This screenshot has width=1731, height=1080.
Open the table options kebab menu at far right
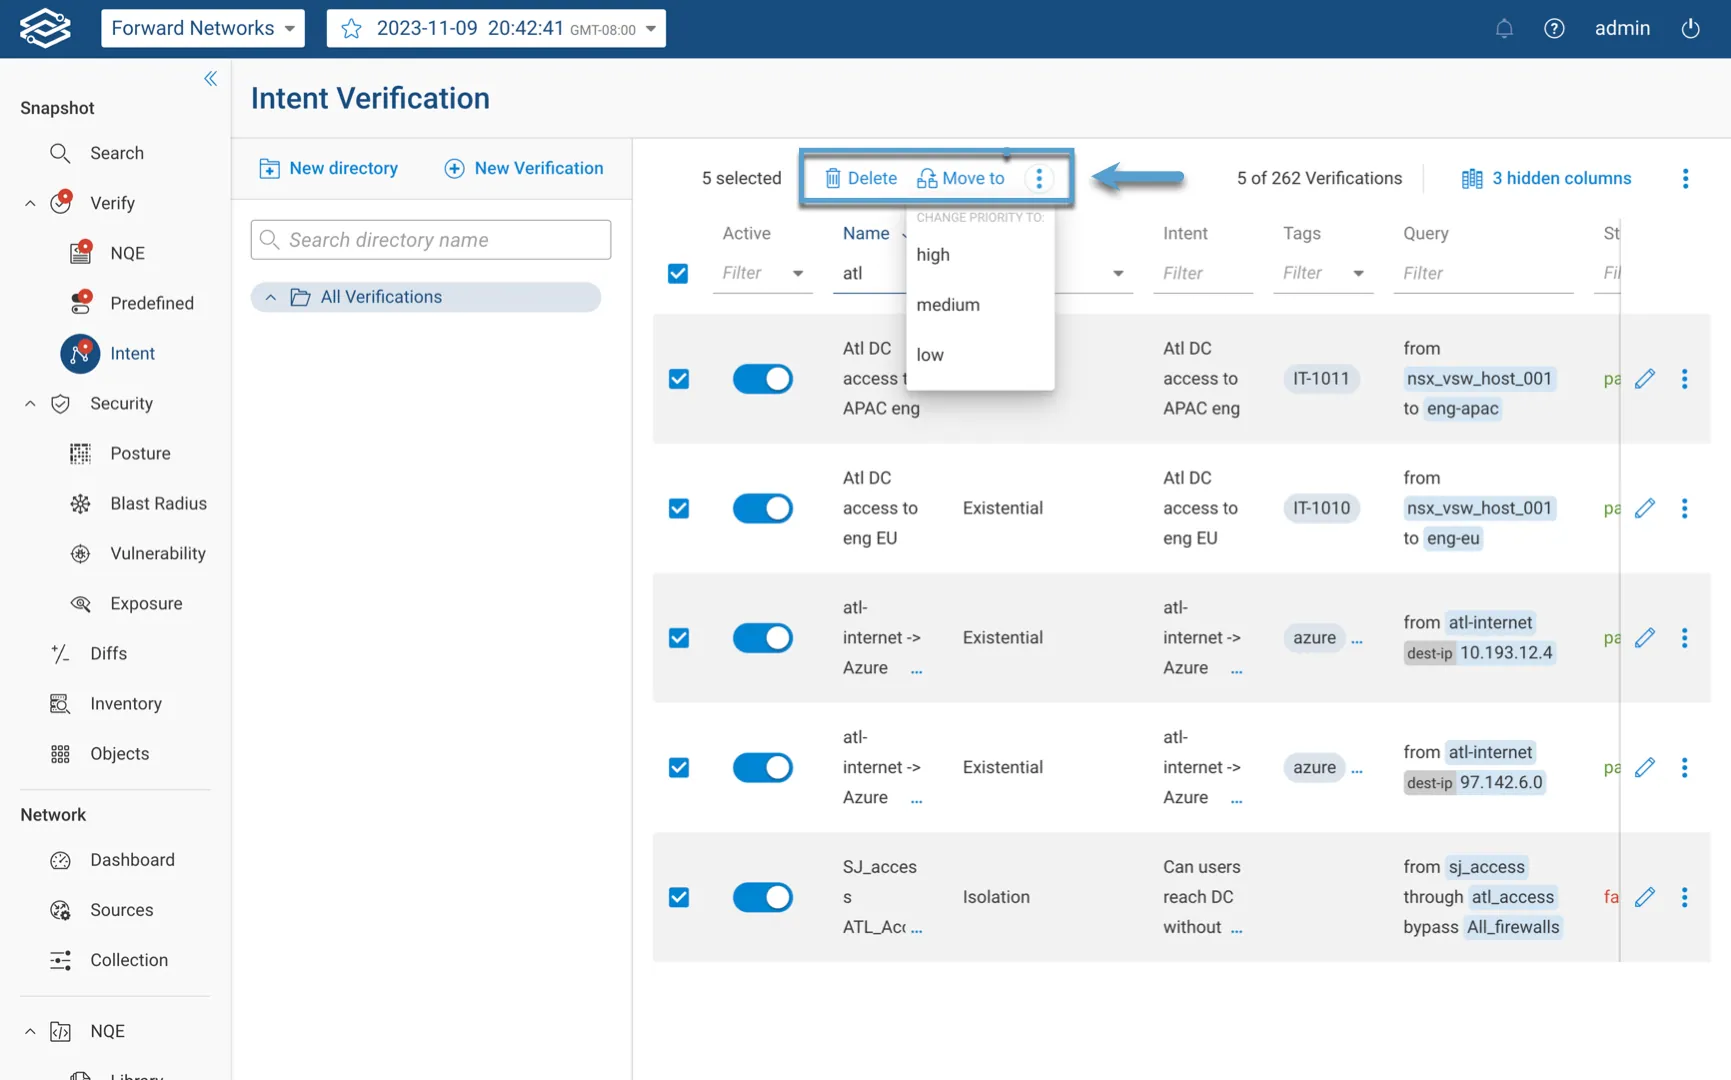1686,178
